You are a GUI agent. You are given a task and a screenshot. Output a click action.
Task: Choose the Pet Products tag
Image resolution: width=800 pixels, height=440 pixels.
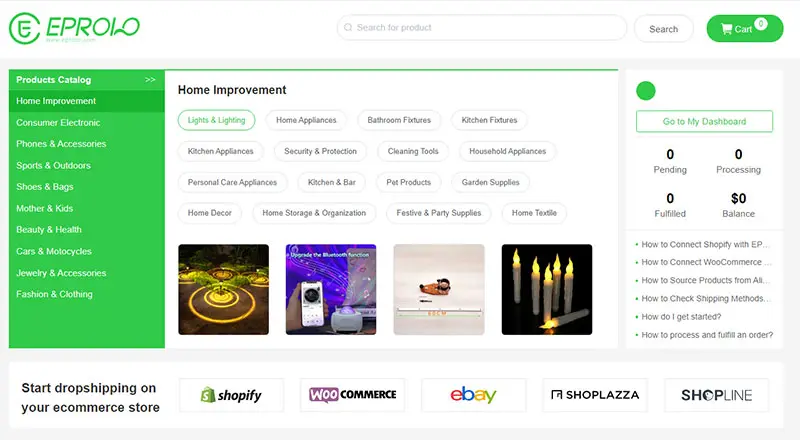(x=409, y=182)
